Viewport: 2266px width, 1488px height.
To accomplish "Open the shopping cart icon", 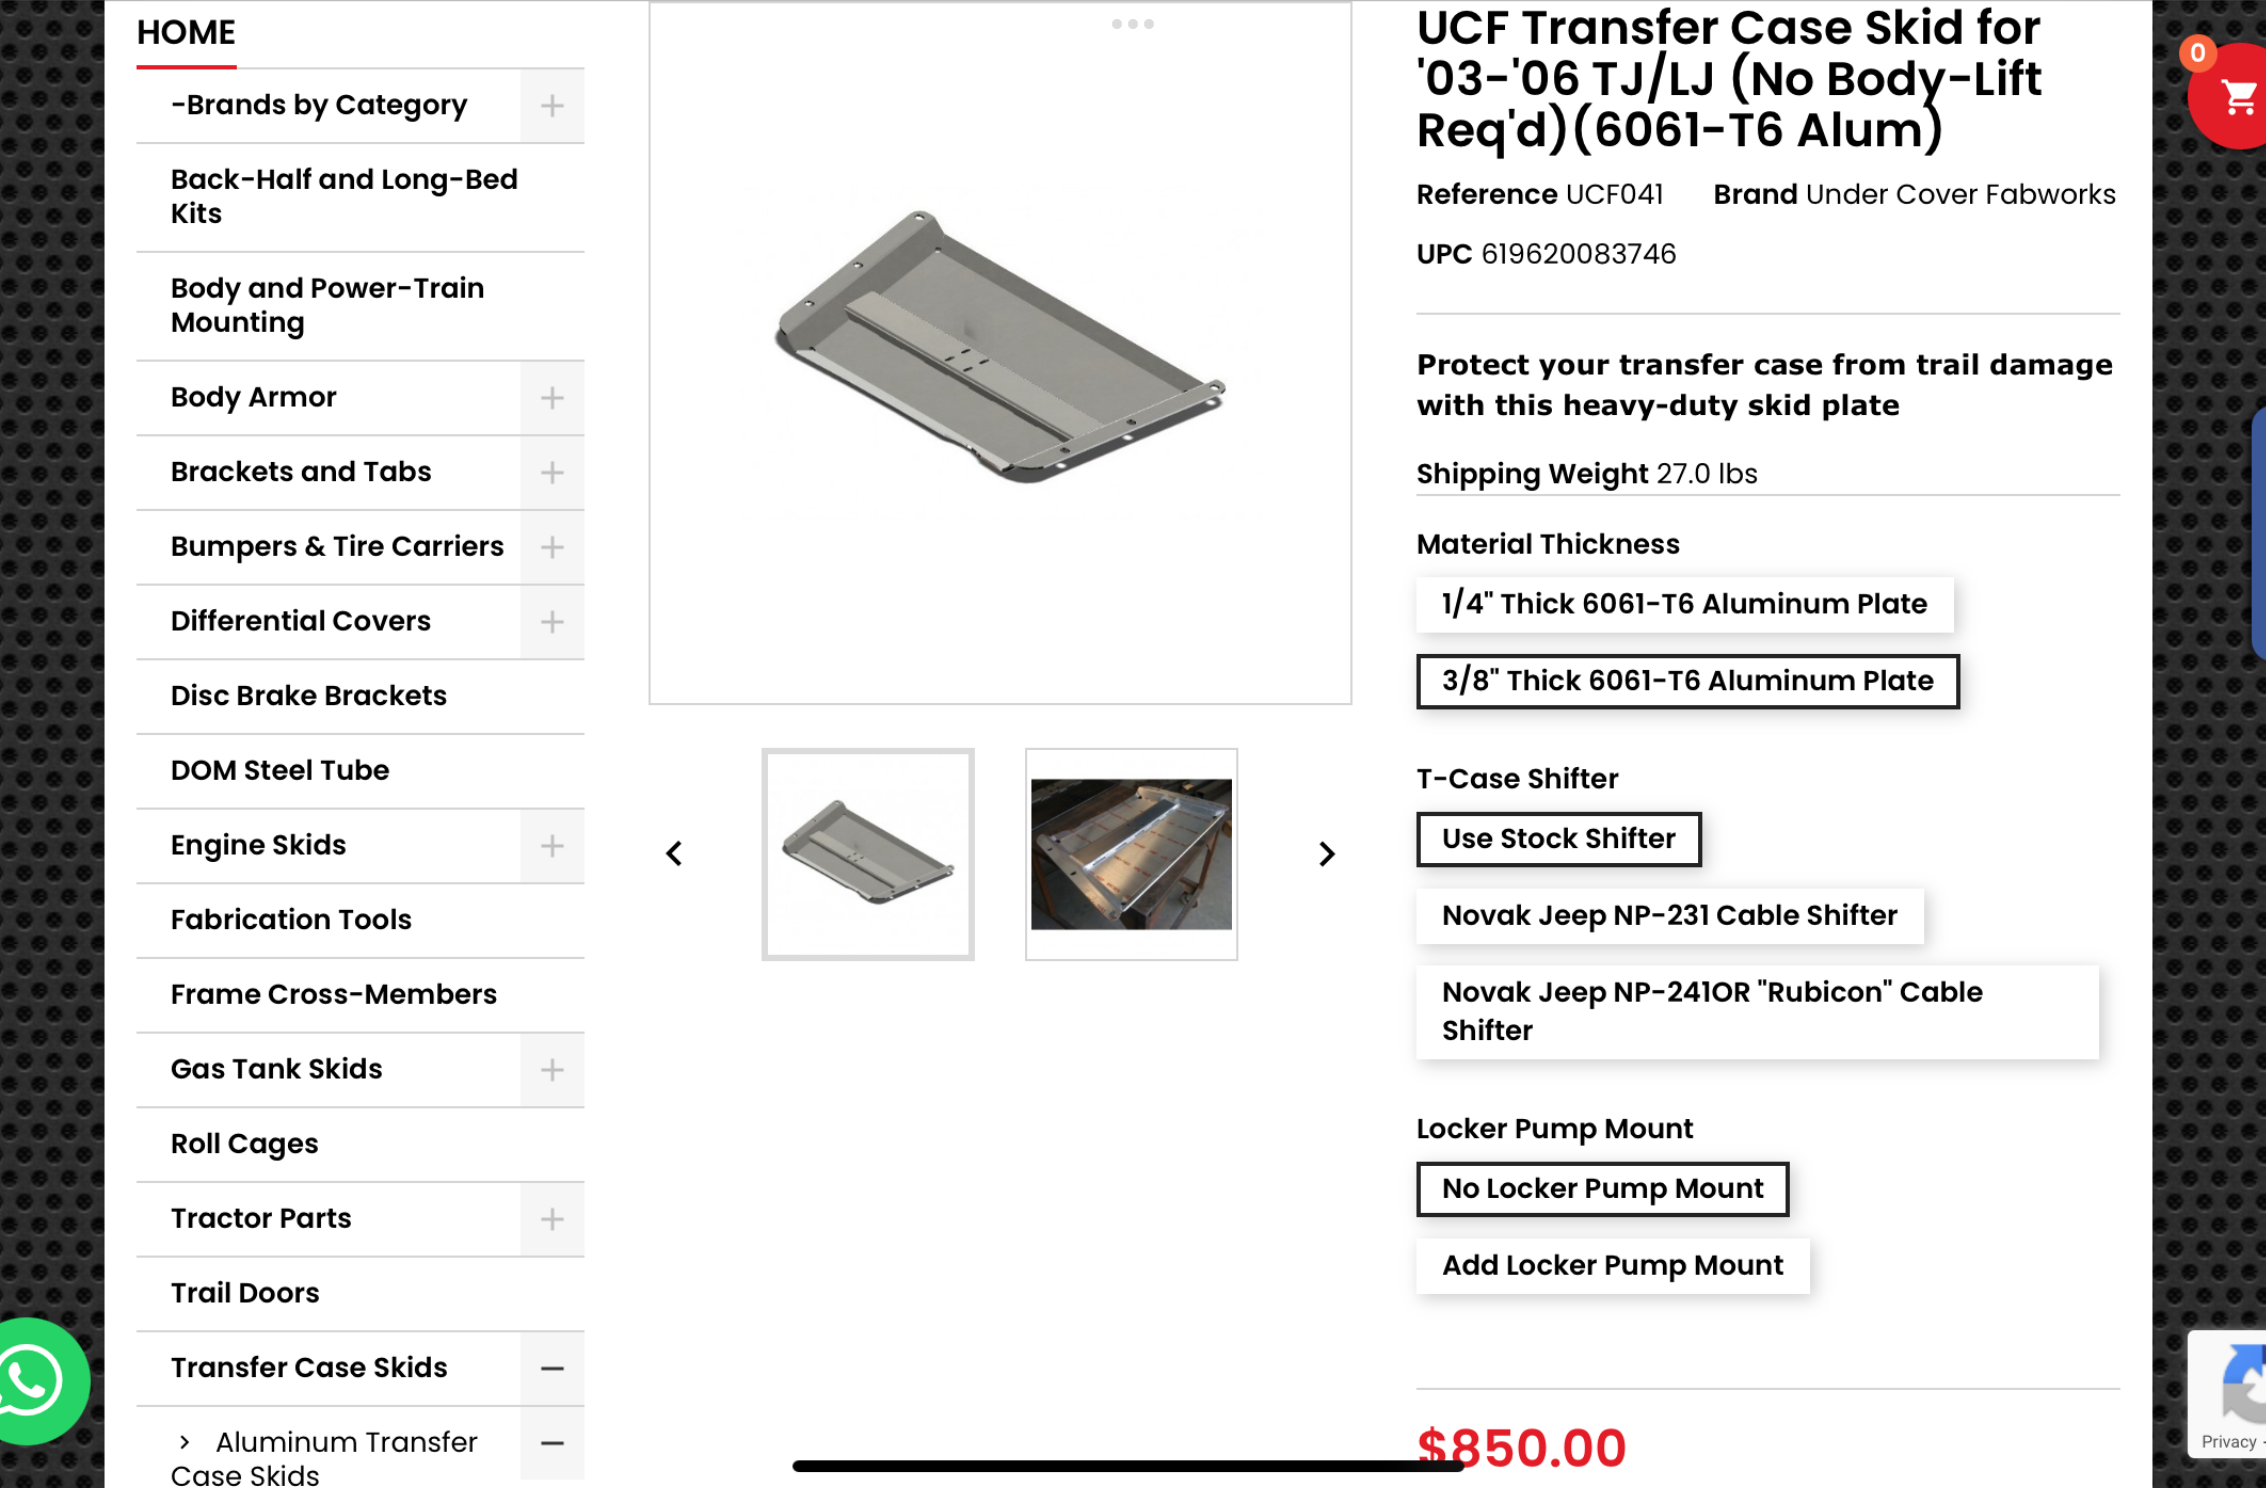I will (x=2236, y=98).
